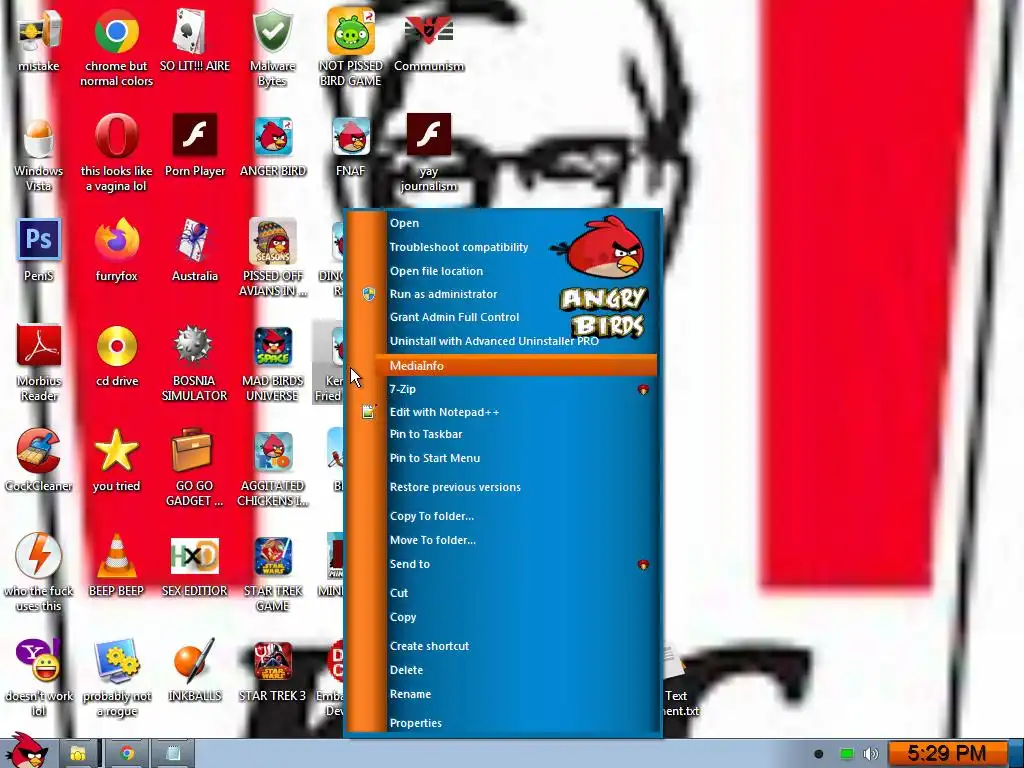1024x768 pixels.
Task: Open the notepad item on the taskbar
Action: (174, 754)
